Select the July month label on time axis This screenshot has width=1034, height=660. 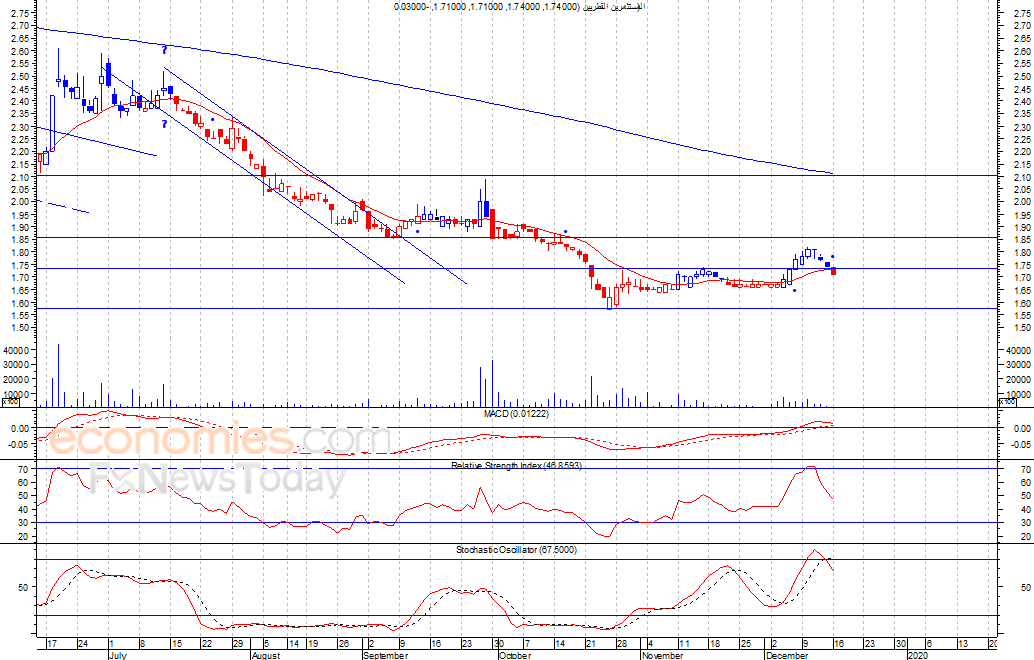(117, 655)
